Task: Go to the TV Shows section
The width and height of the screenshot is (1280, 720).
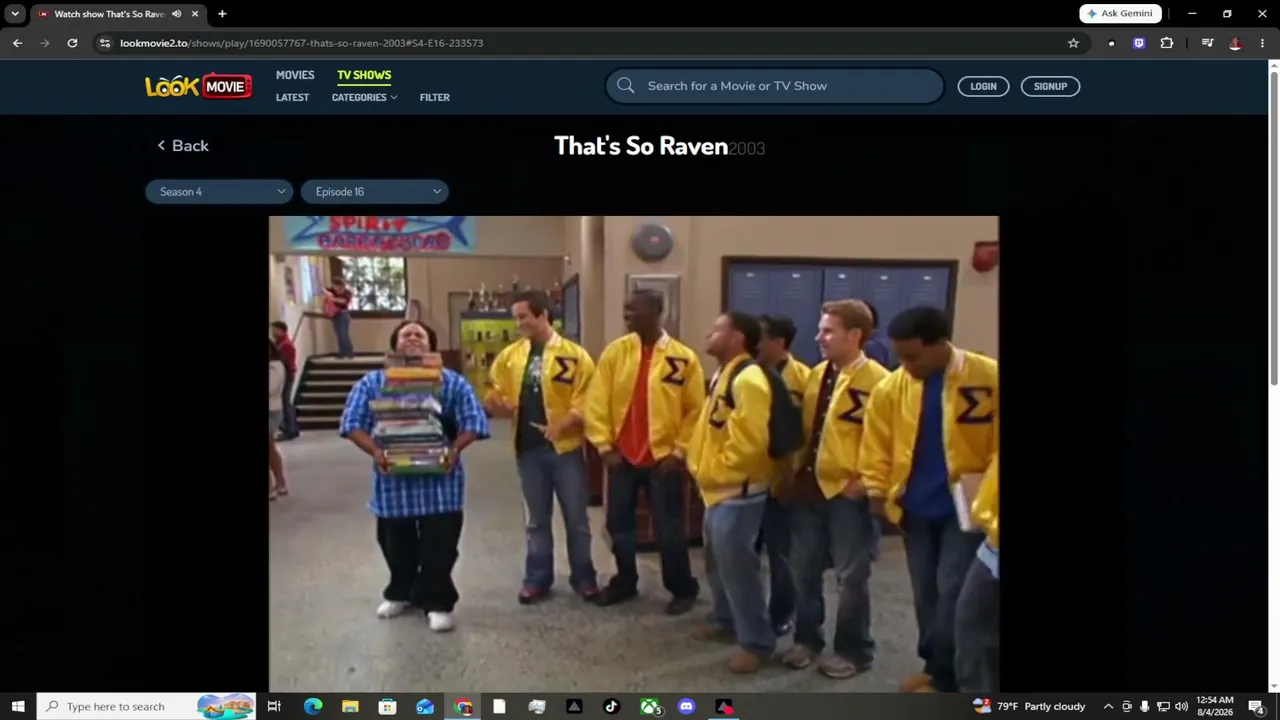Action: click(364, 75)
